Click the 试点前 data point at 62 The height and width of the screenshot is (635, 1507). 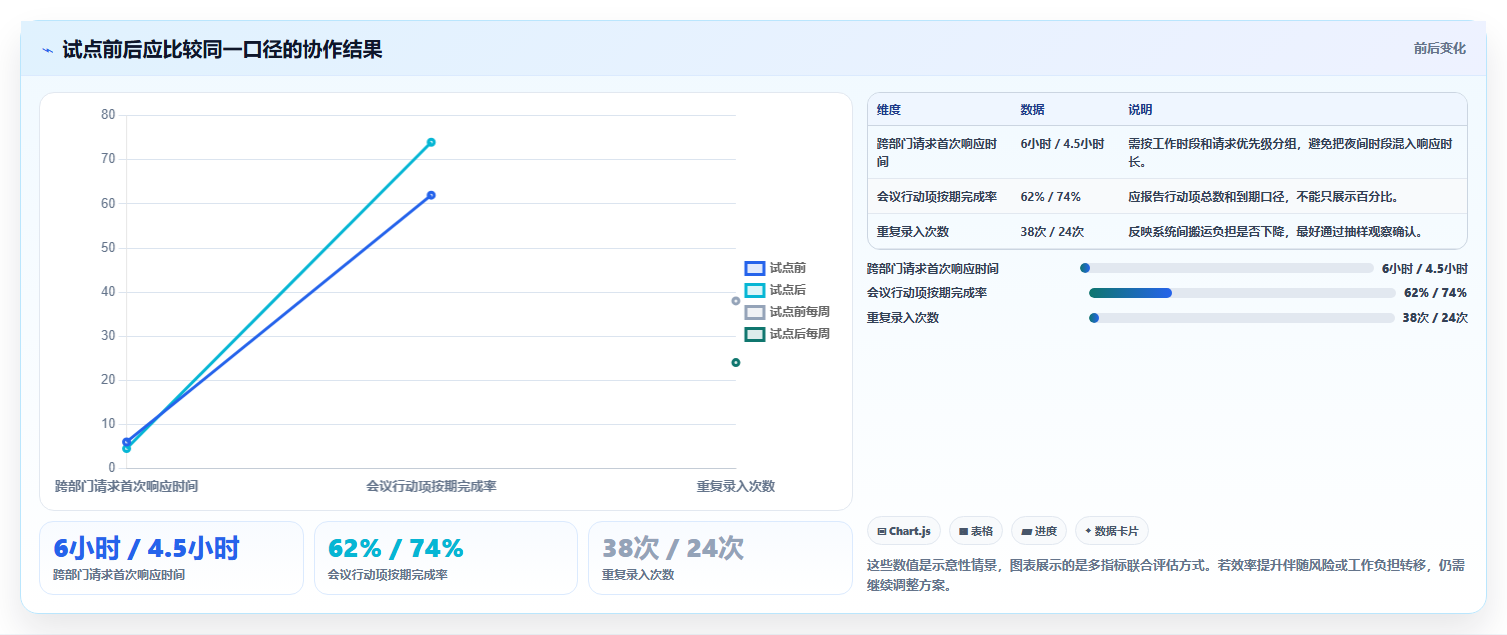(x=431, y=195)
